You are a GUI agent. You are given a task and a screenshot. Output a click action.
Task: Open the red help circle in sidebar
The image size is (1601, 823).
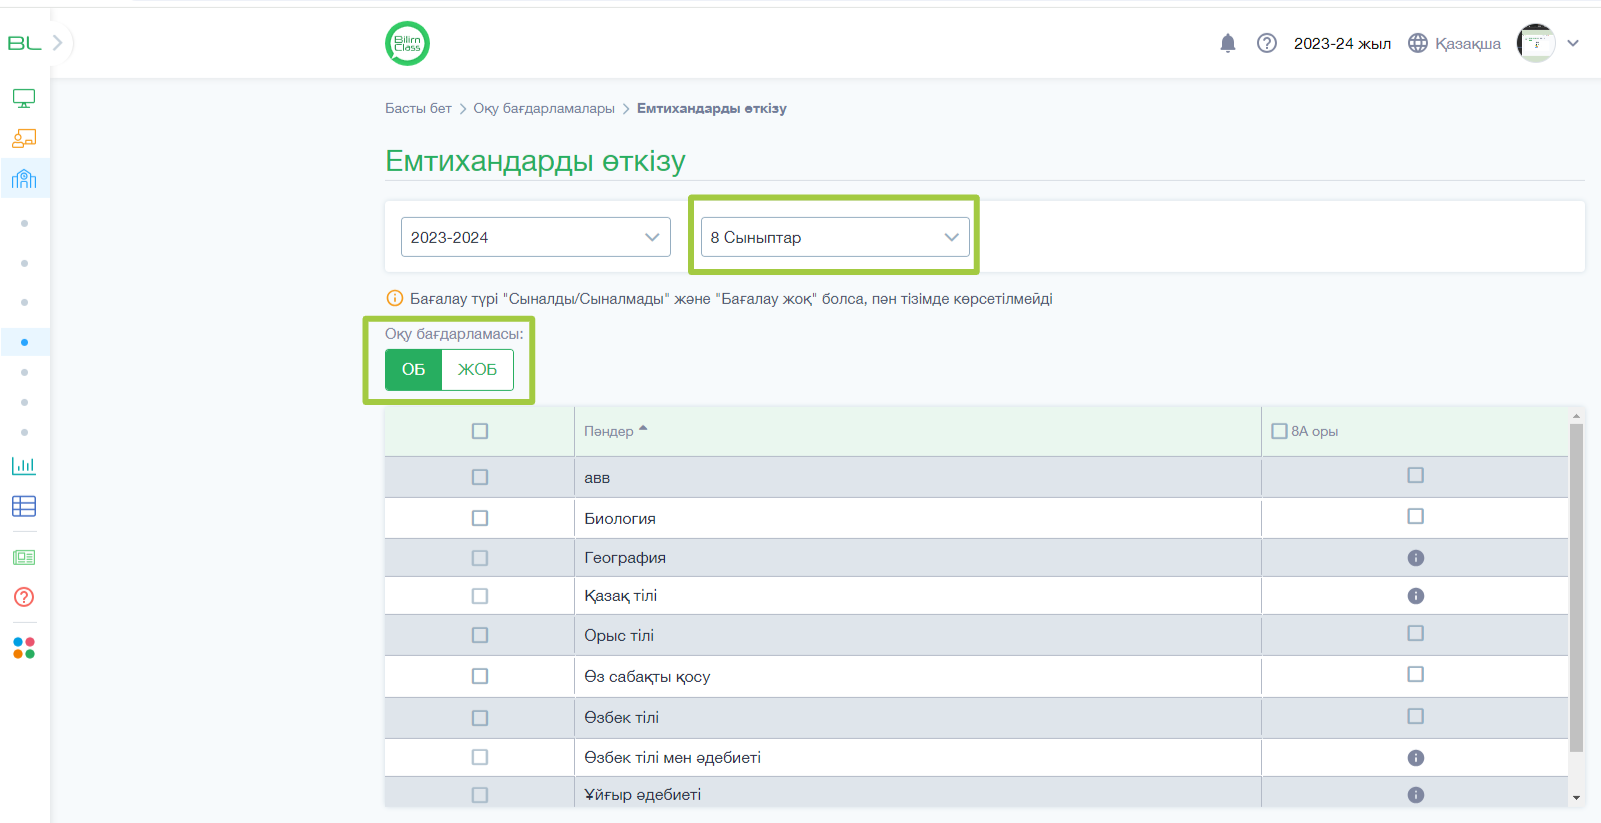pyautogui.click(x=24, y=597)
